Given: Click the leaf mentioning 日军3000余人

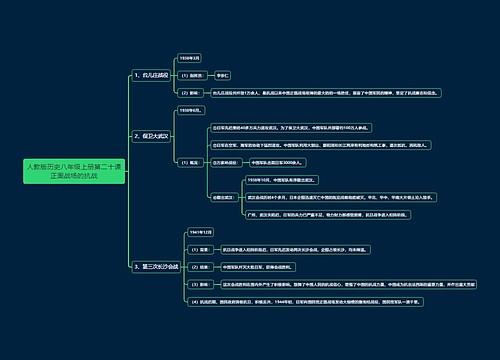Looking at the screenshot, I should (278, 163).
